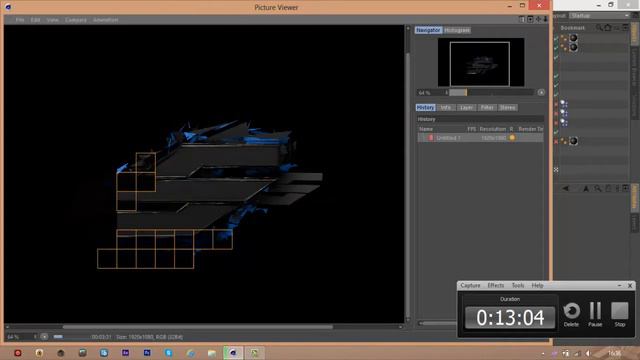Stop the screen recording
This screenshot has width=640, height=360.
pos(620,314)
